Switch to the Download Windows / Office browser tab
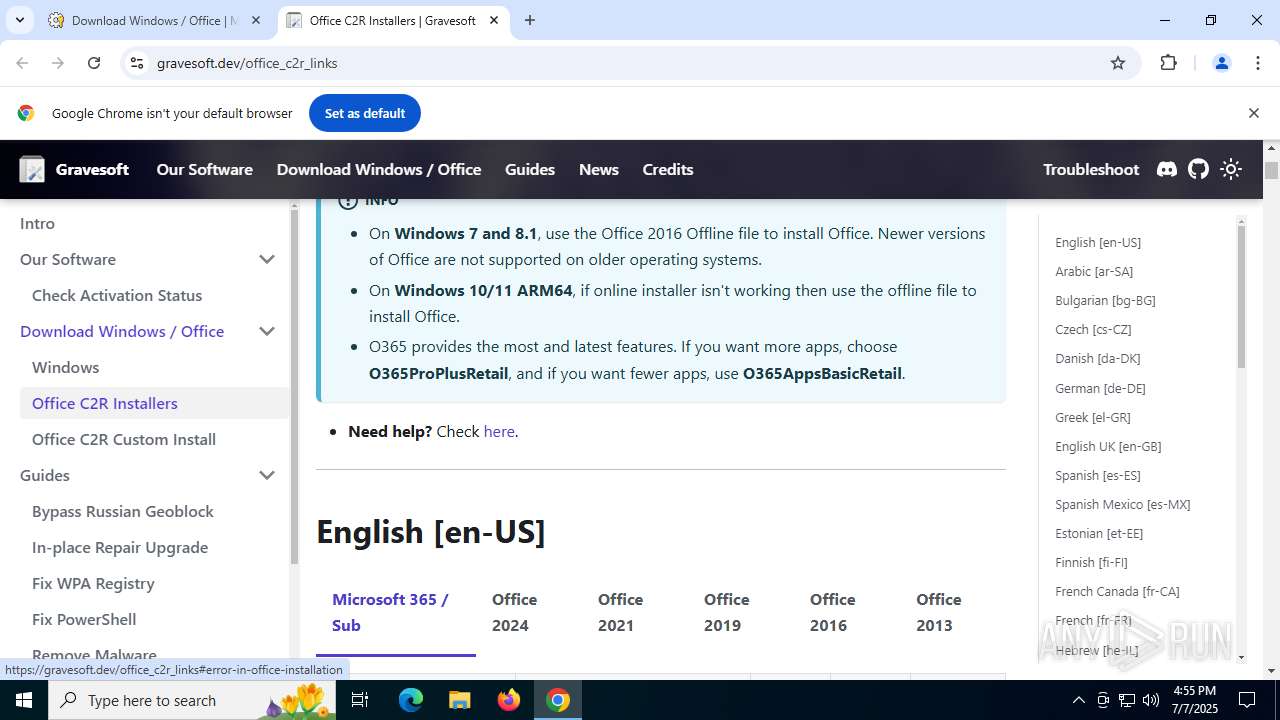 155,20
